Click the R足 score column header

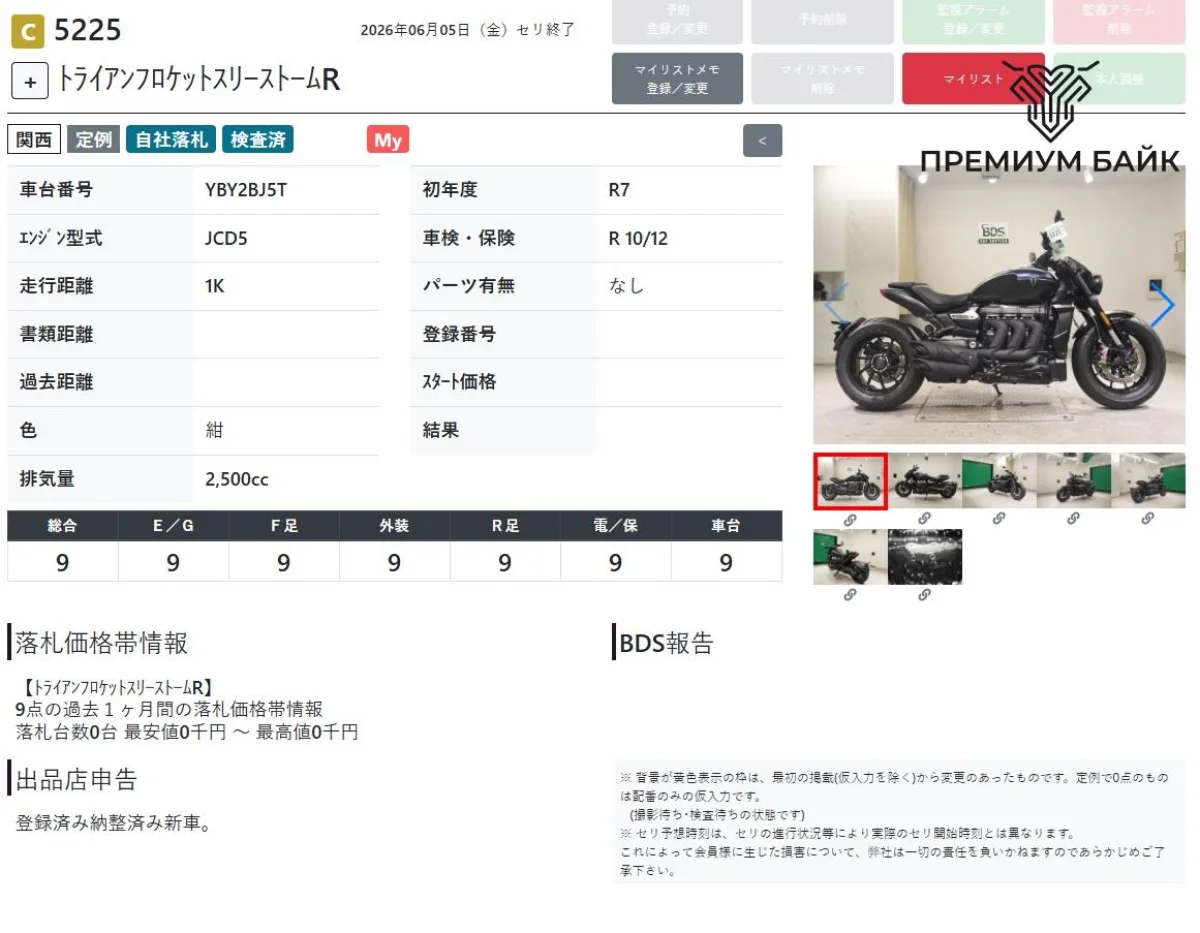[x=505, y=526]
